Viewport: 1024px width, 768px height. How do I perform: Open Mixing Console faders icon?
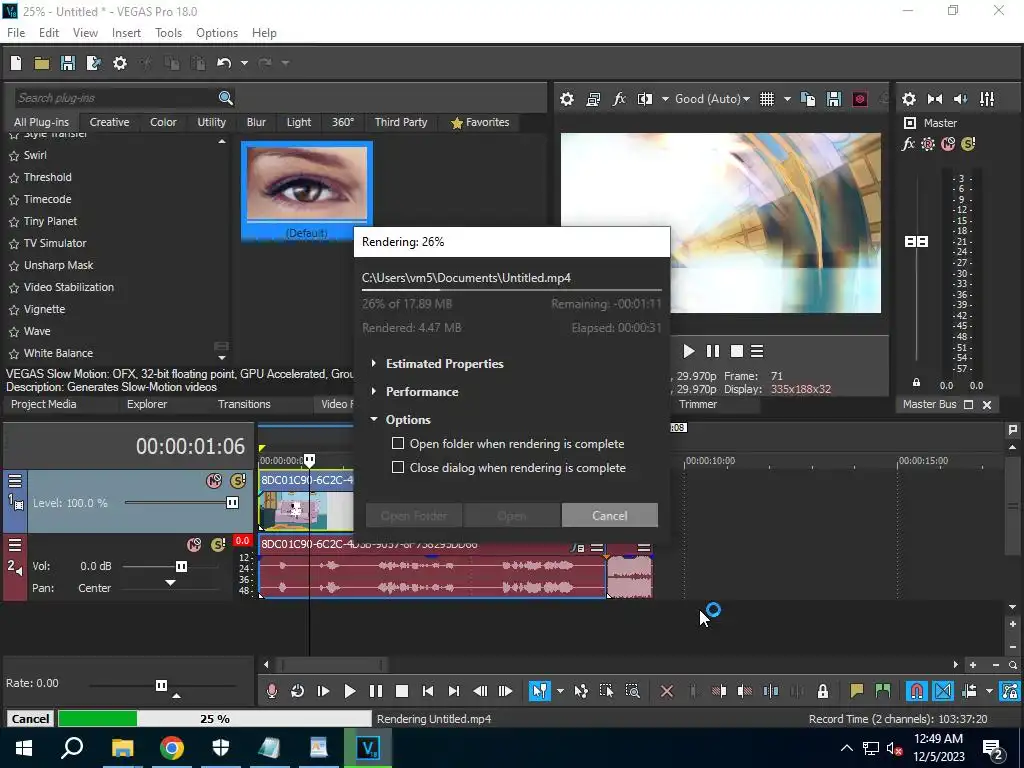point(987,99)
